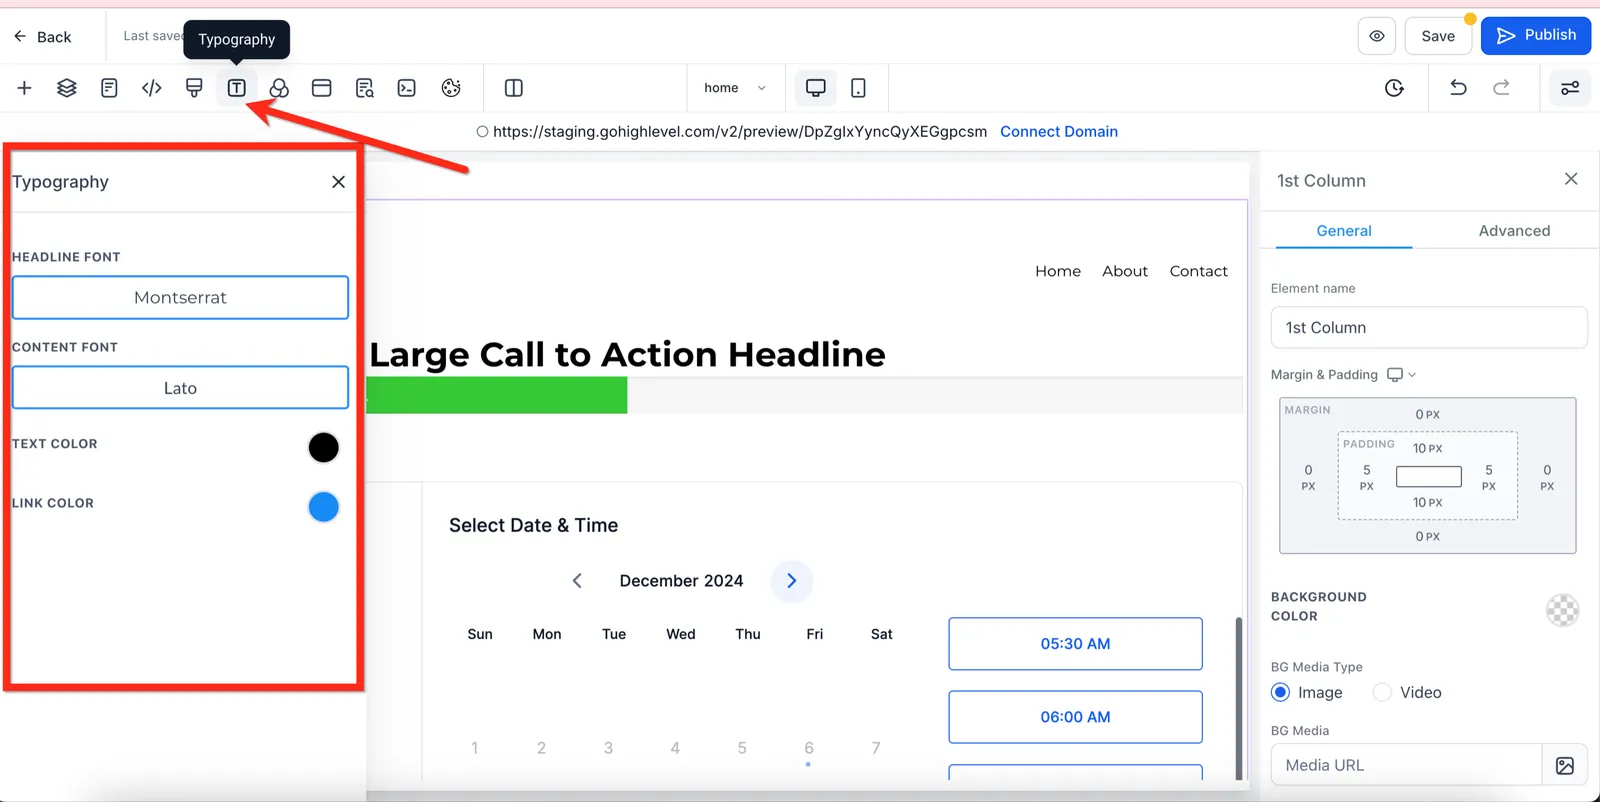Open the paint roller theme icon
This screenshot has height=802, width=1600.
194,88
